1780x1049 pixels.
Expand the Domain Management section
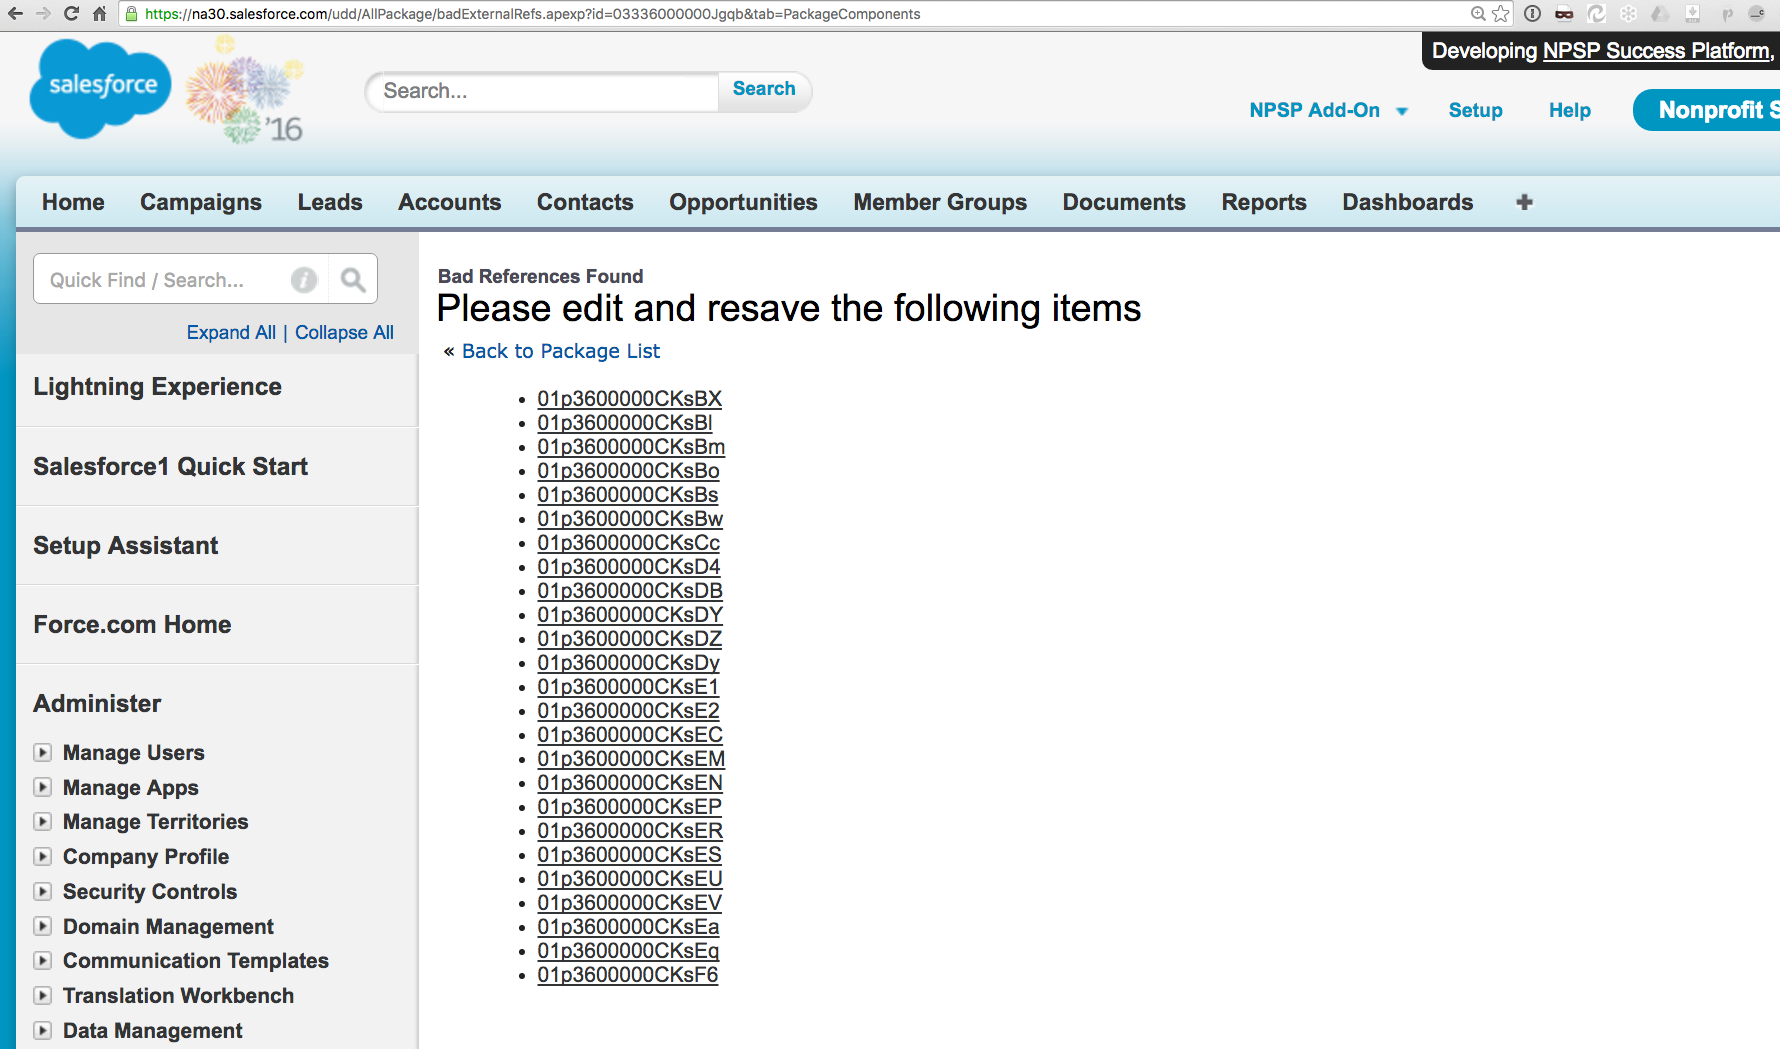43,926
